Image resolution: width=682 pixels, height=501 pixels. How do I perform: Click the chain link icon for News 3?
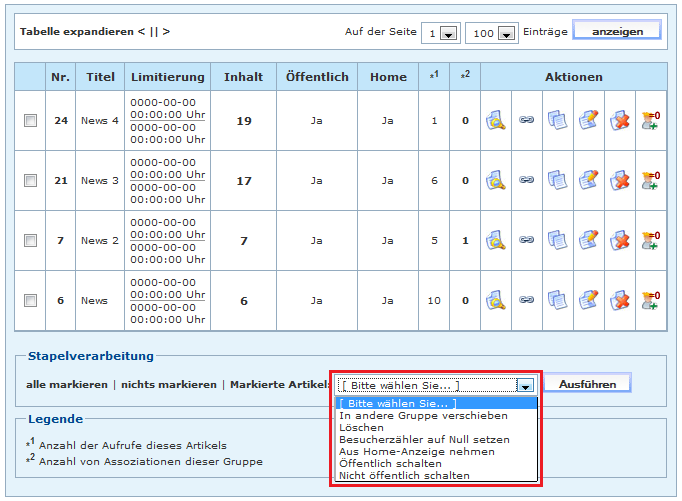pyautogui.click(x=527, y=181)
